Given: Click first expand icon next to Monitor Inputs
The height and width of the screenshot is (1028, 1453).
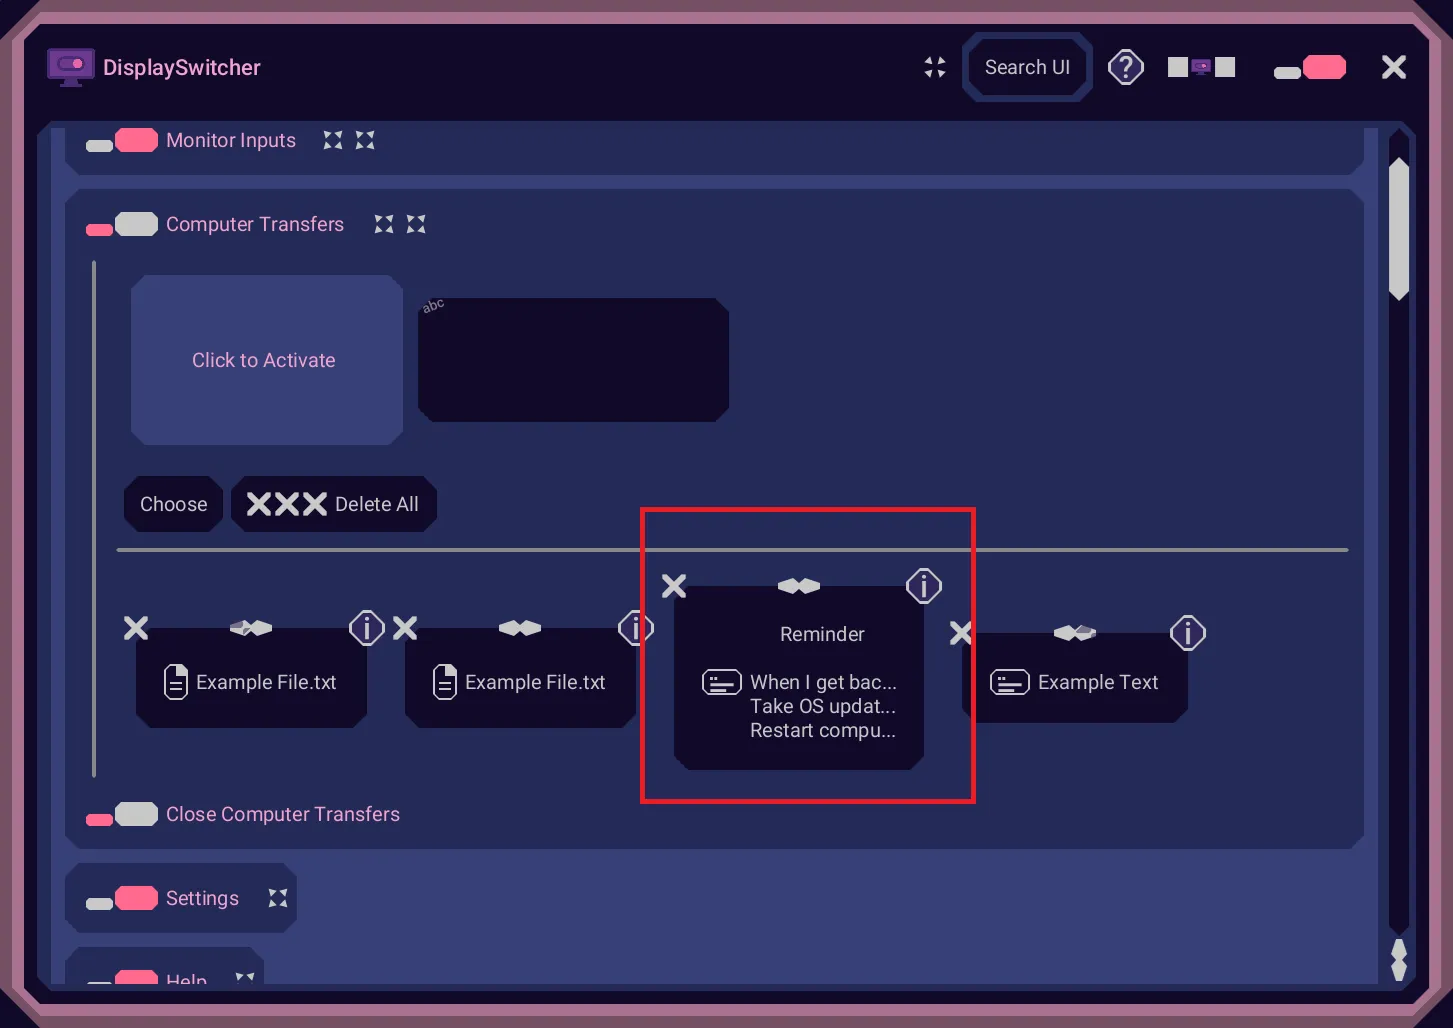Looking at the screenshot, I should click(333, 140).
